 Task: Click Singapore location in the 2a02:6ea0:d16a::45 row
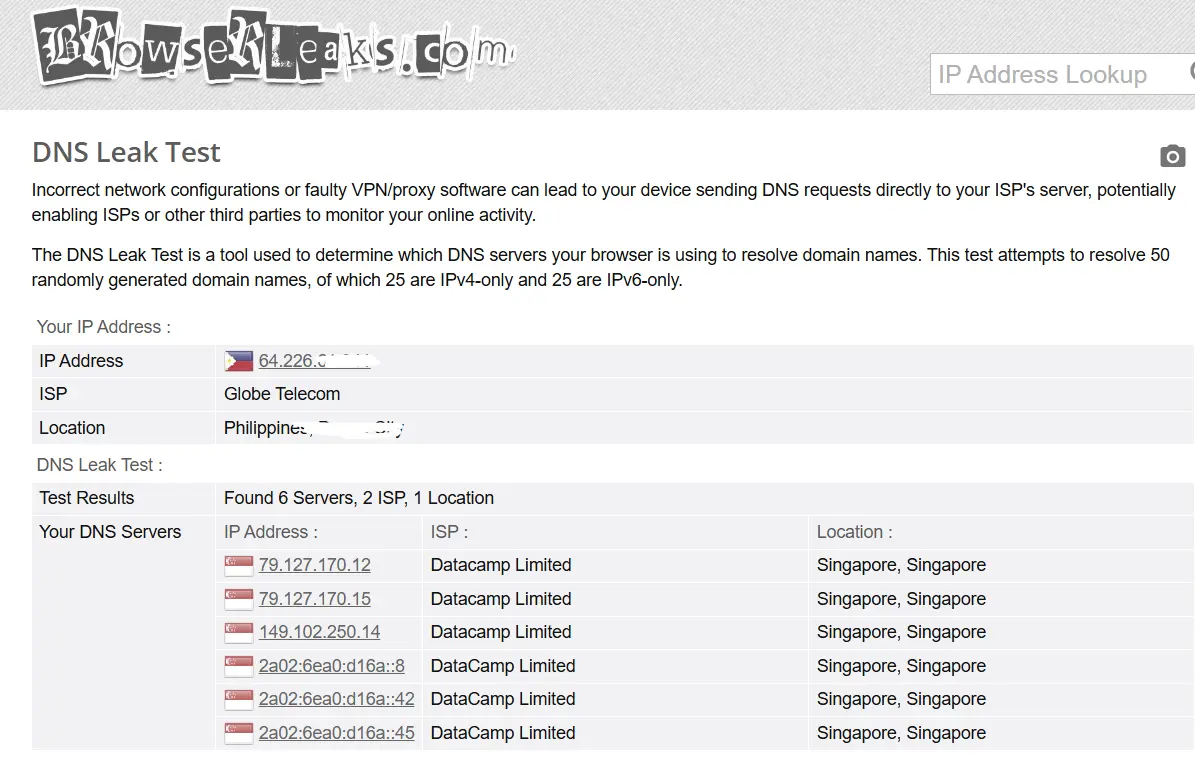click(902, 732)
